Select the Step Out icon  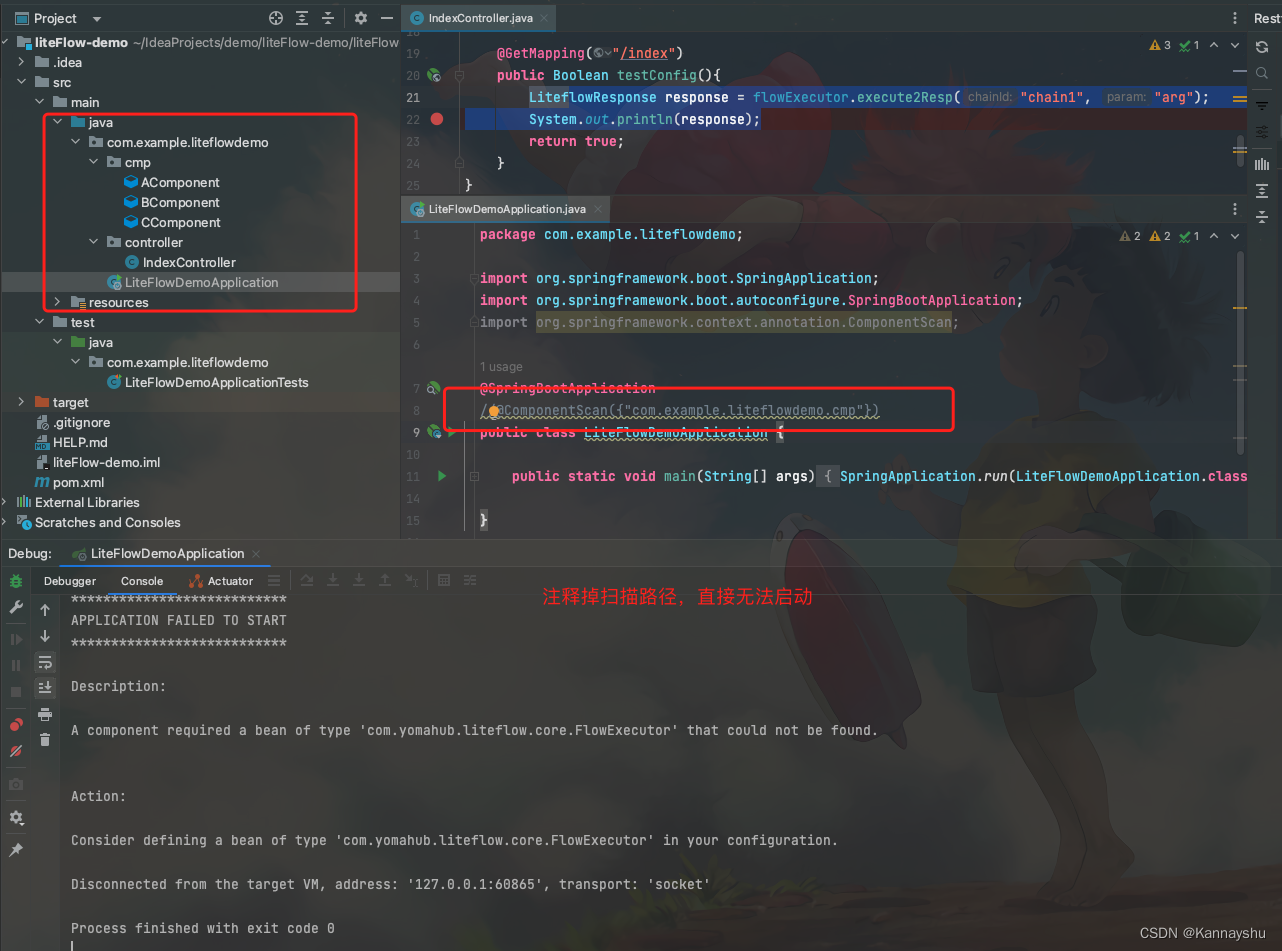(384, 580)
